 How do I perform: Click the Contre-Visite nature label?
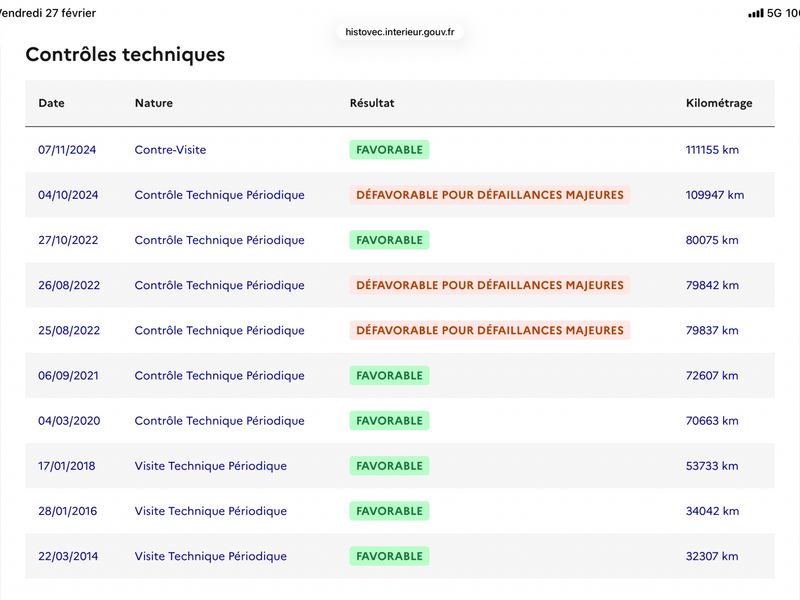coord(170,150)
